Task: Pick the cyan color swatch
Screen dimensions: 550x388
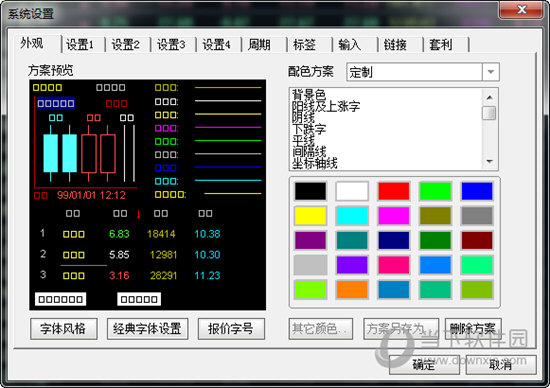Action: pyautogui.click(x=352, y=216)
